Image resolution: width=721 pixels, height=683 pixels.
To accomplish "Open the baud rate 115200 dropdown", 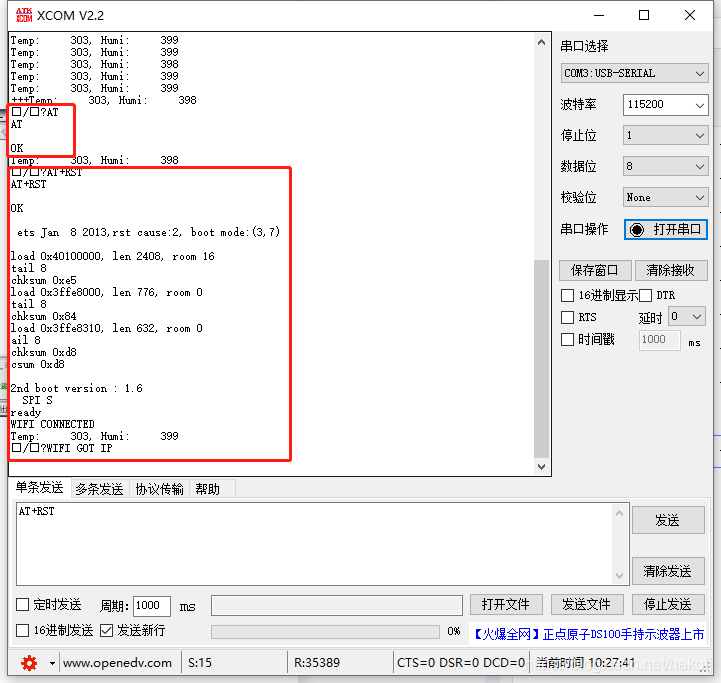I will coord(665,104).
